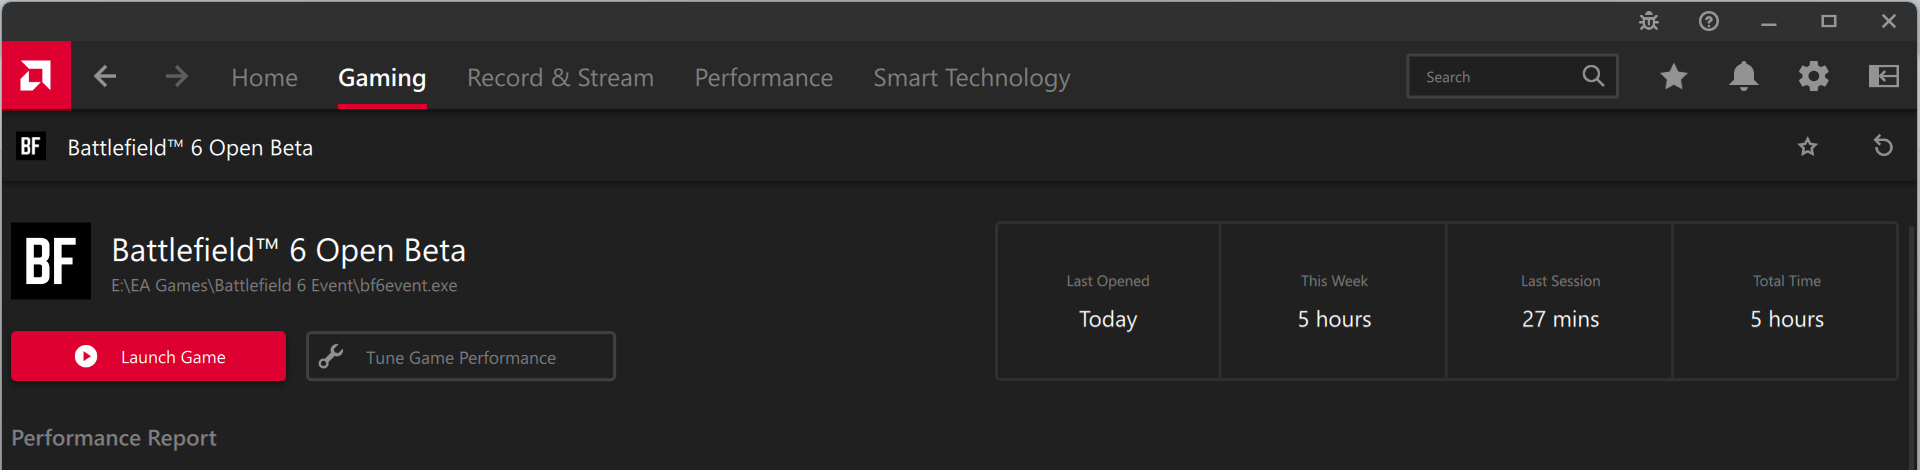Go to the Performance tab
Screen dimensions: 1920x470
764,77
